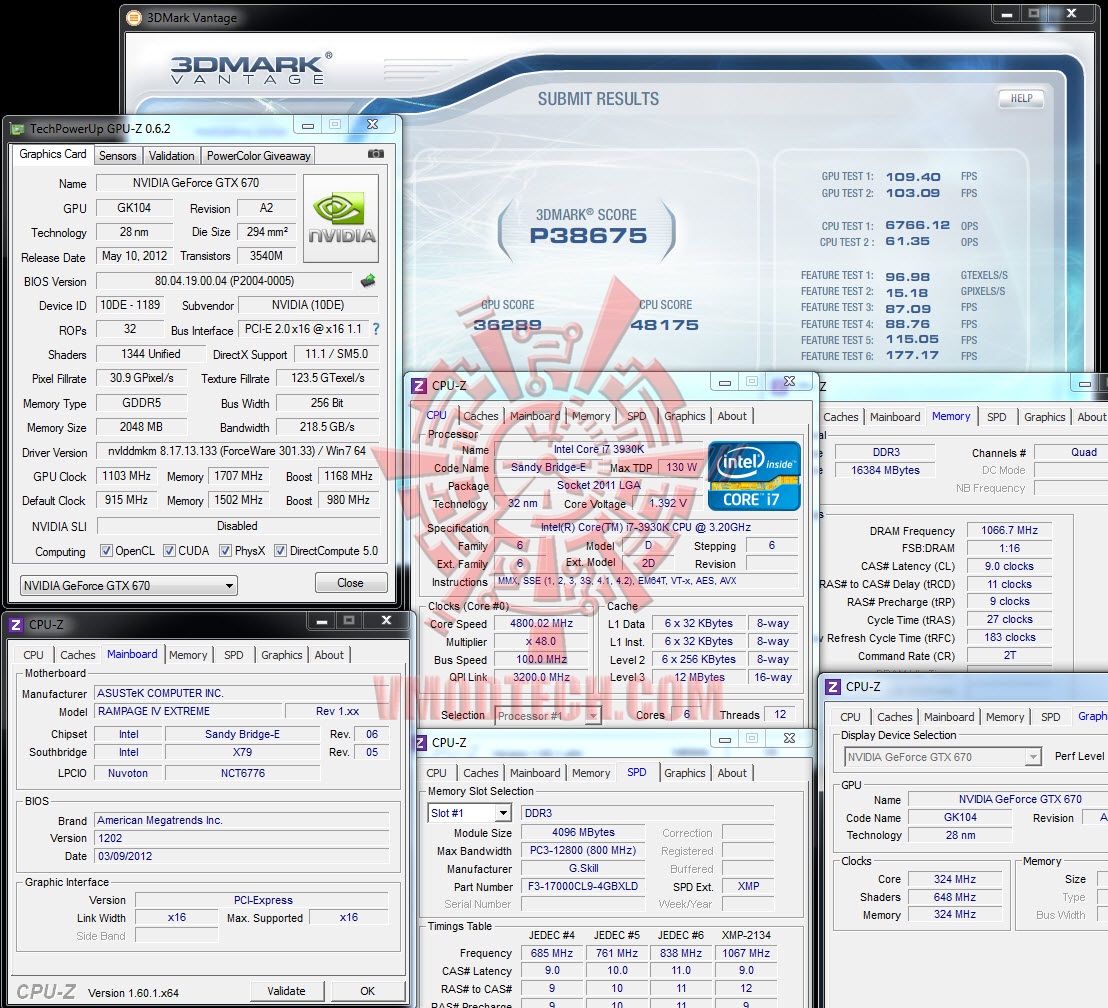This screenshot has height=1008, width=1108.
Task: Click the XMP-2134 timings column header
Action: pyautogui.click(x=746, y=935)
